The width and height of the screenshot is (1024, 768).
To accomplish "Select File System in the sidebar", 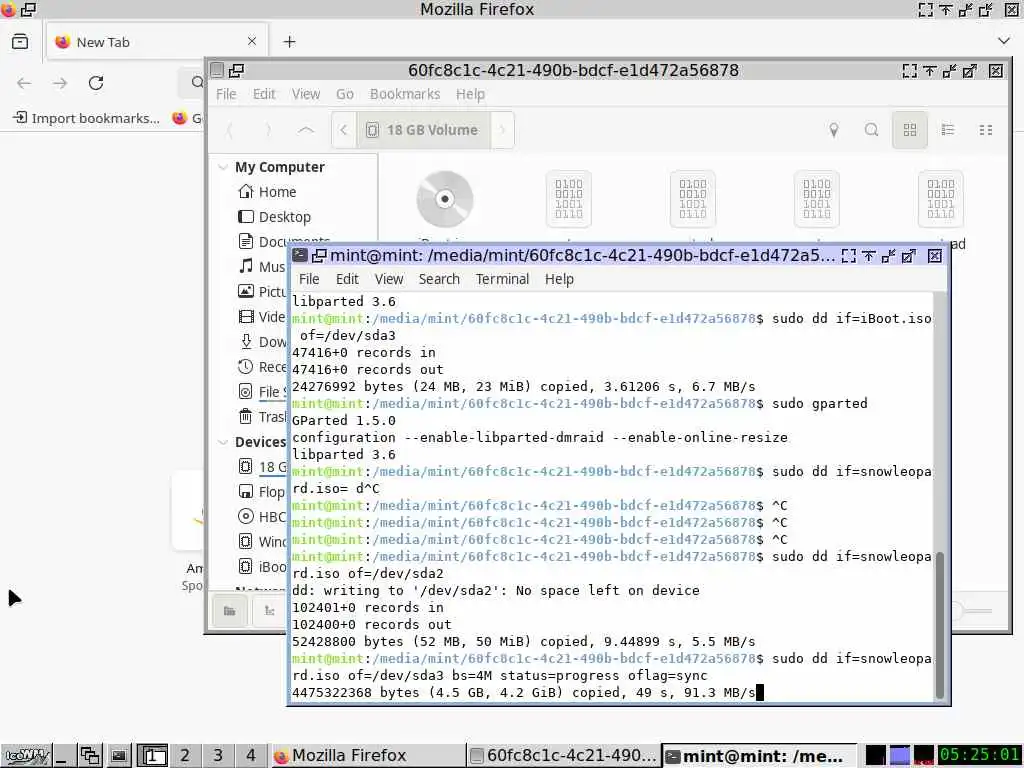I will (x=263, y=392).
